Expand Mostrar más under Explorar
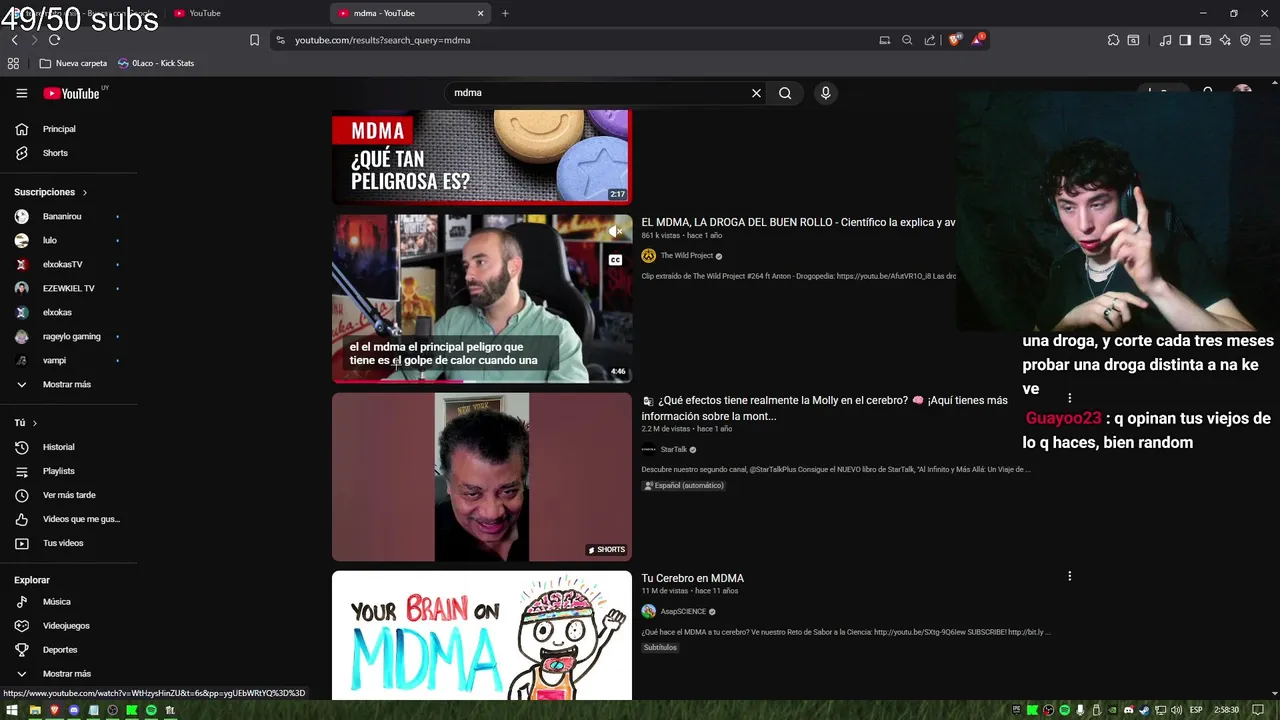 click(68, 674)
